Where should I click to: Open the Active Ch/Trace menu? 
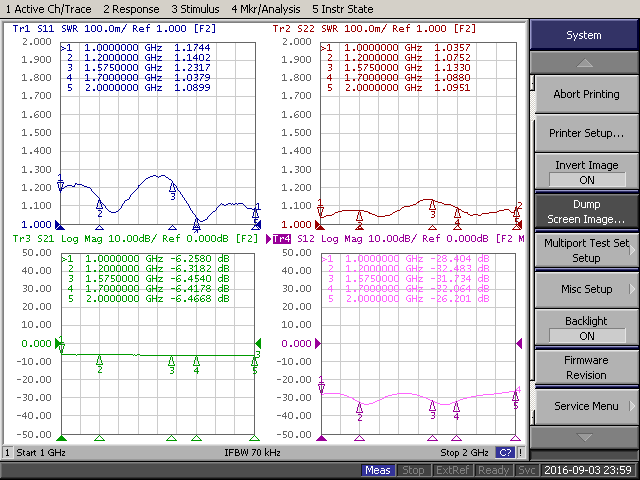(49, 9)
